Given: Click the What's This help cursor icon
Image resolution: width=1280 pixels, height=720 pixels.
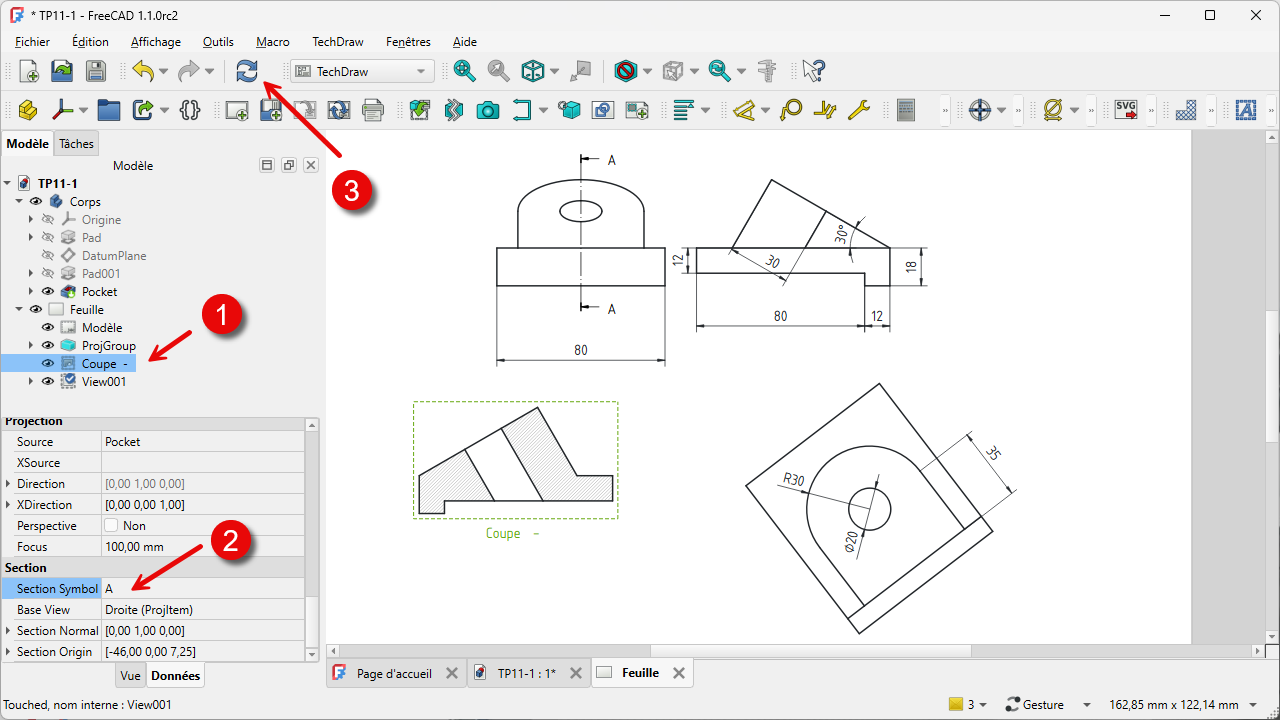Looking at the screenshot, I should pos(814,71).
